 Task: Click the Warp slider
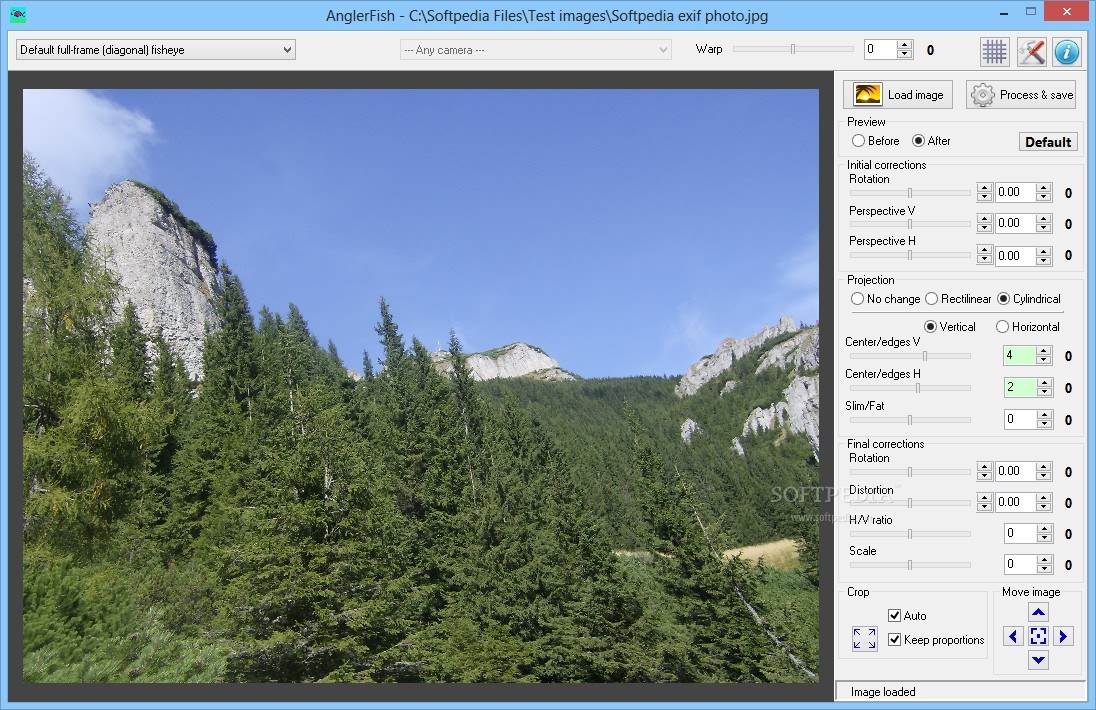tap(793, 49)
